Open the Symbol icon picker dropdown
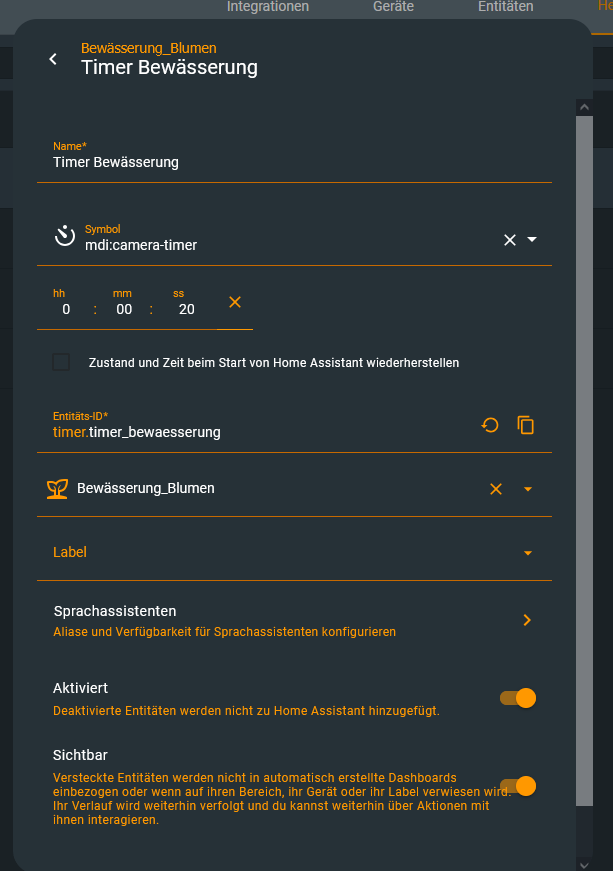613x871 pixels. (x=532, y=240)
